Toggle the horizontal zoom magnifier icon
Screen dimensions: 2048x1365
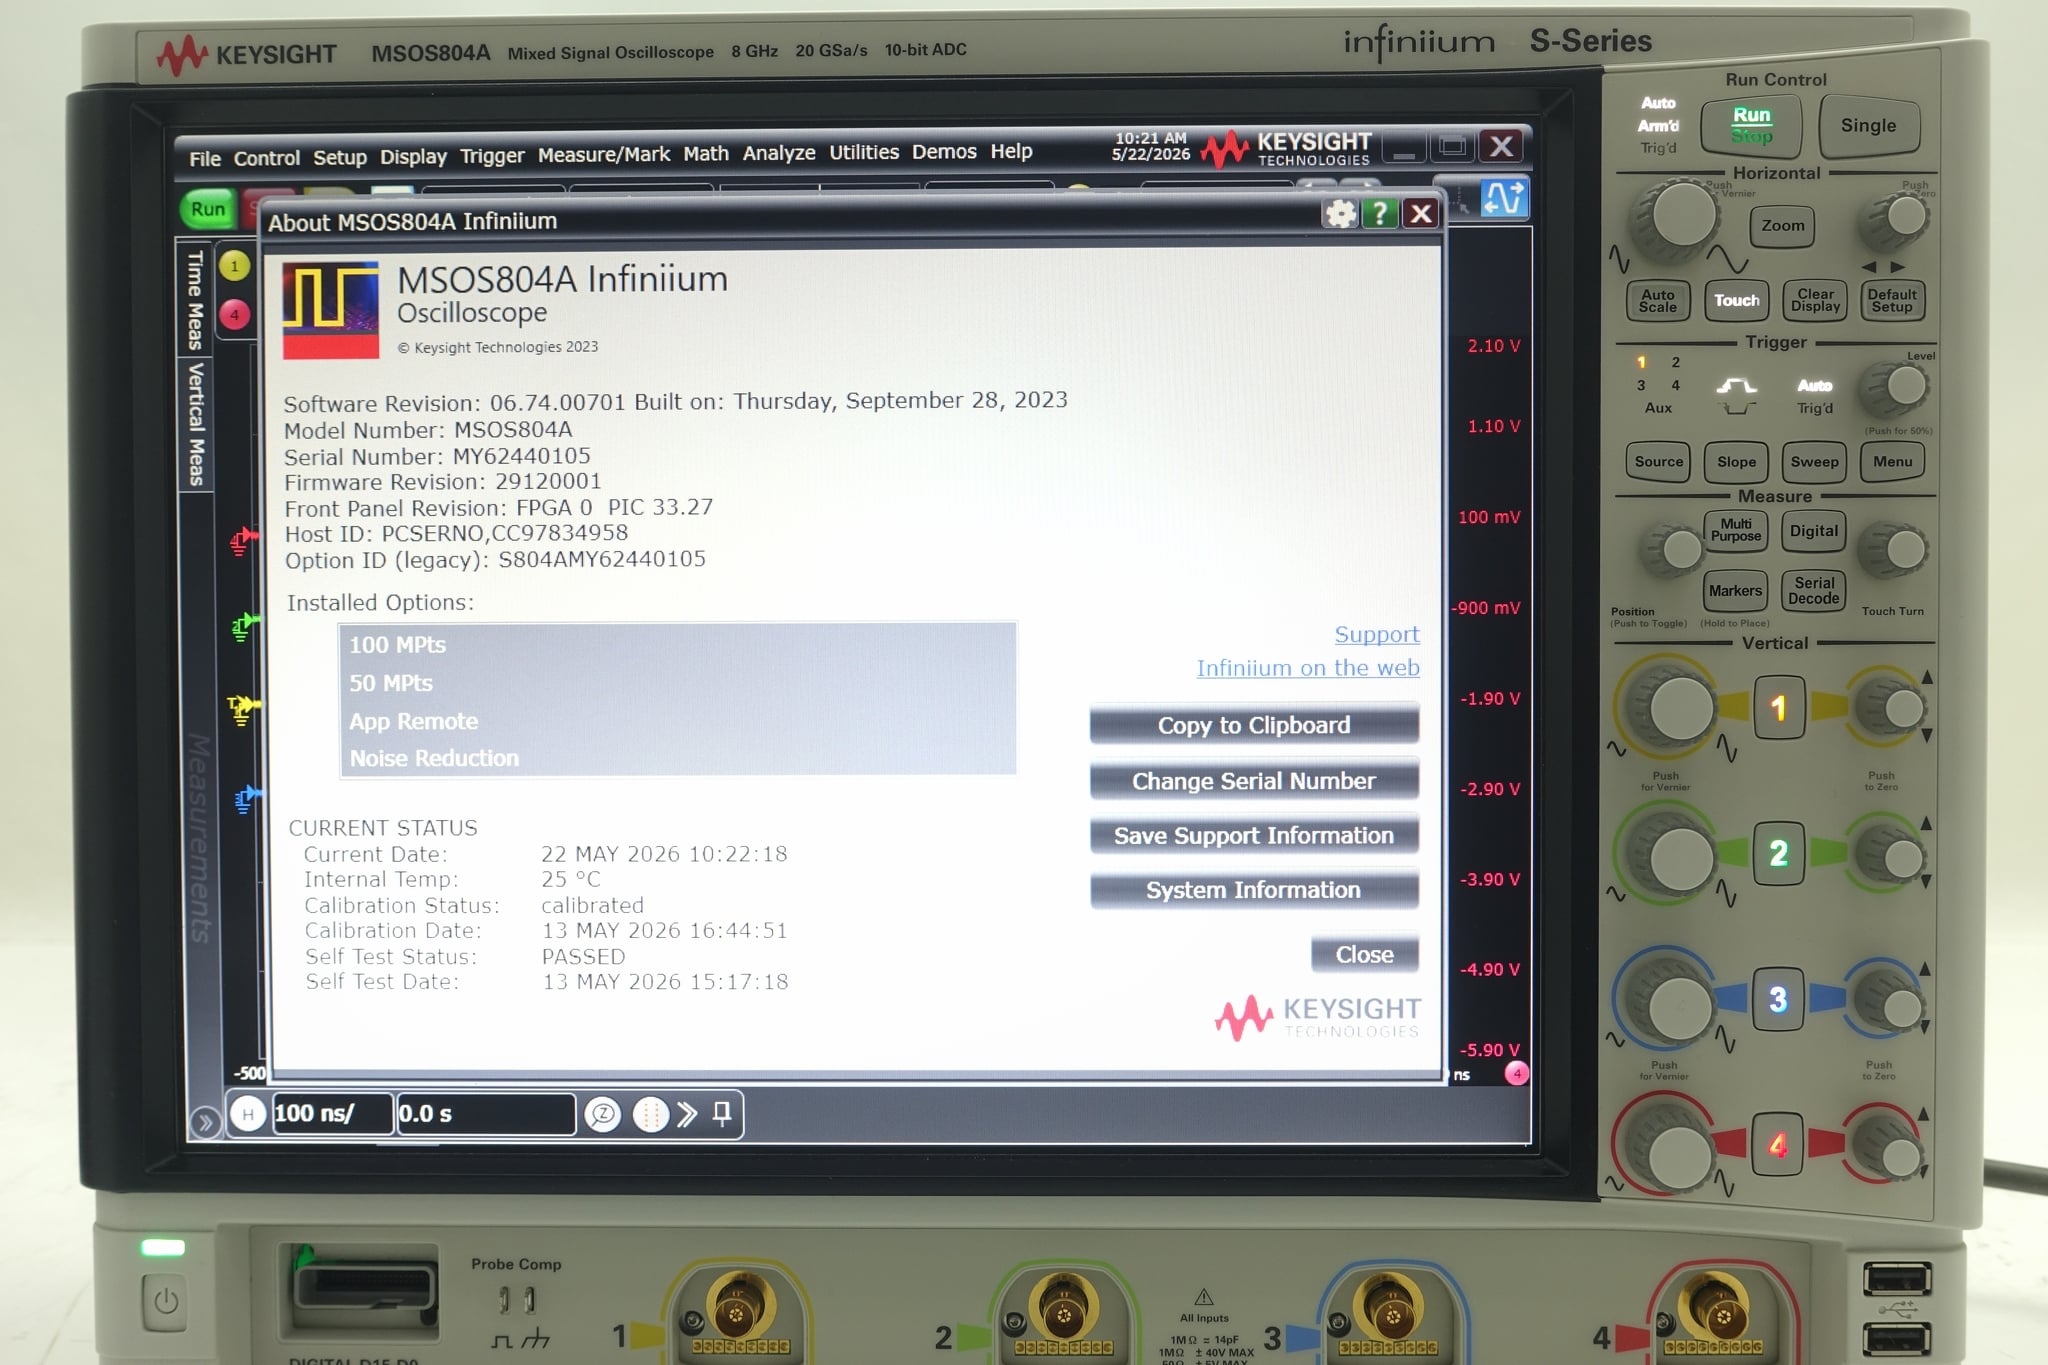click(603, 1114)
